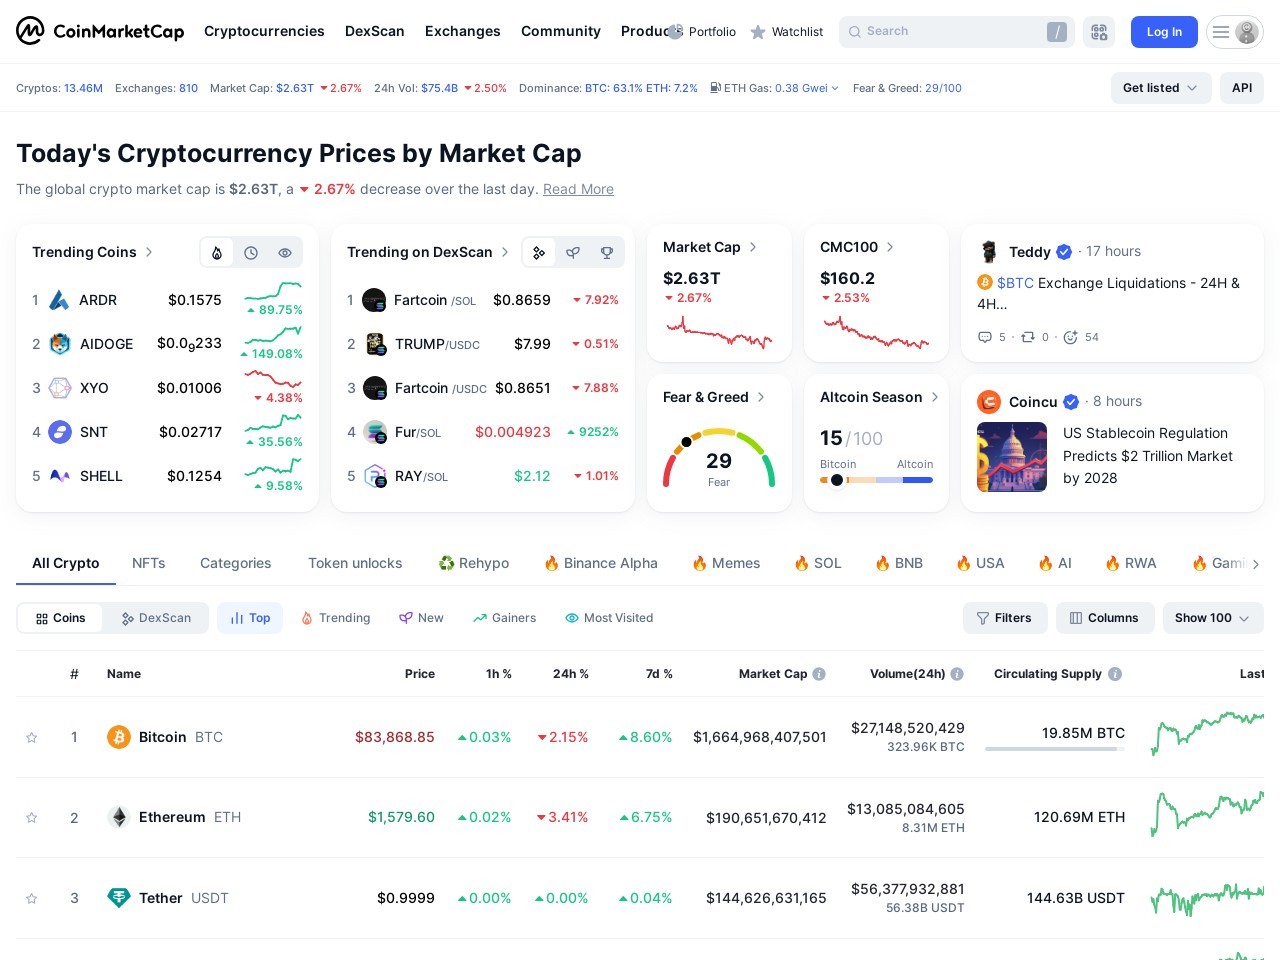
Task: Expand the Show 100 rows dropdown
Action: 1212,617
